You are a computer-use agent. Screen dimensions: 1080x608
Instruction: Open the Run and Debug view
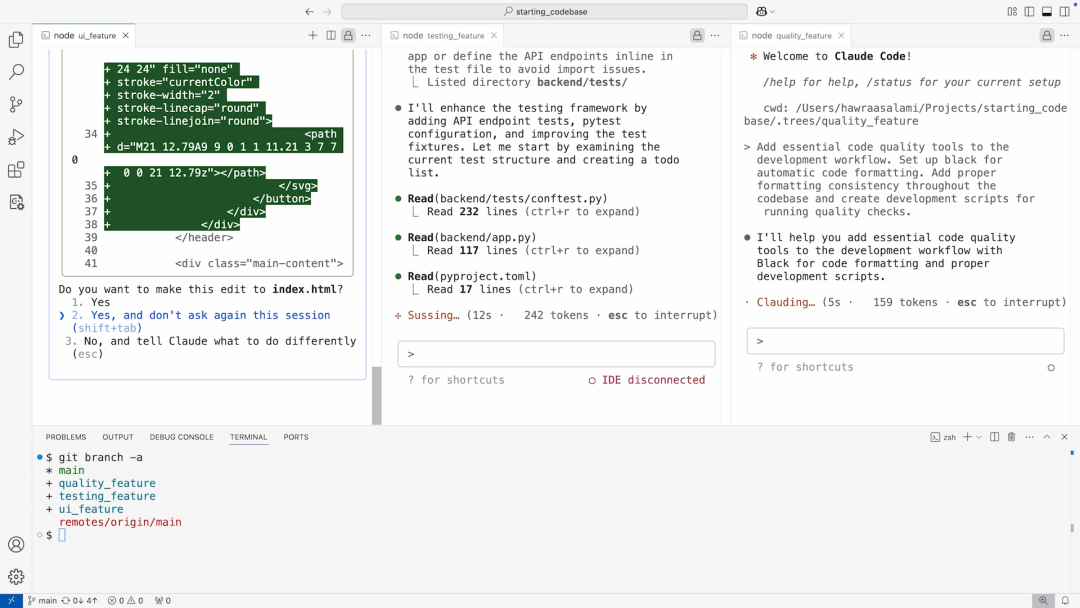coord(16,138)
